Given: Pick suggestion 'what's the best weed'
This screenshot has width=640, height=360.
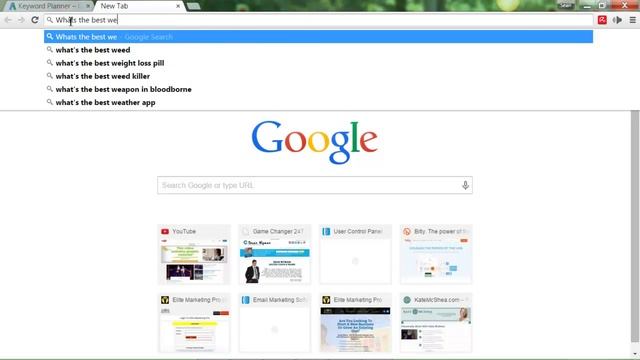Looking at the screenshot, I should [318, 50].
